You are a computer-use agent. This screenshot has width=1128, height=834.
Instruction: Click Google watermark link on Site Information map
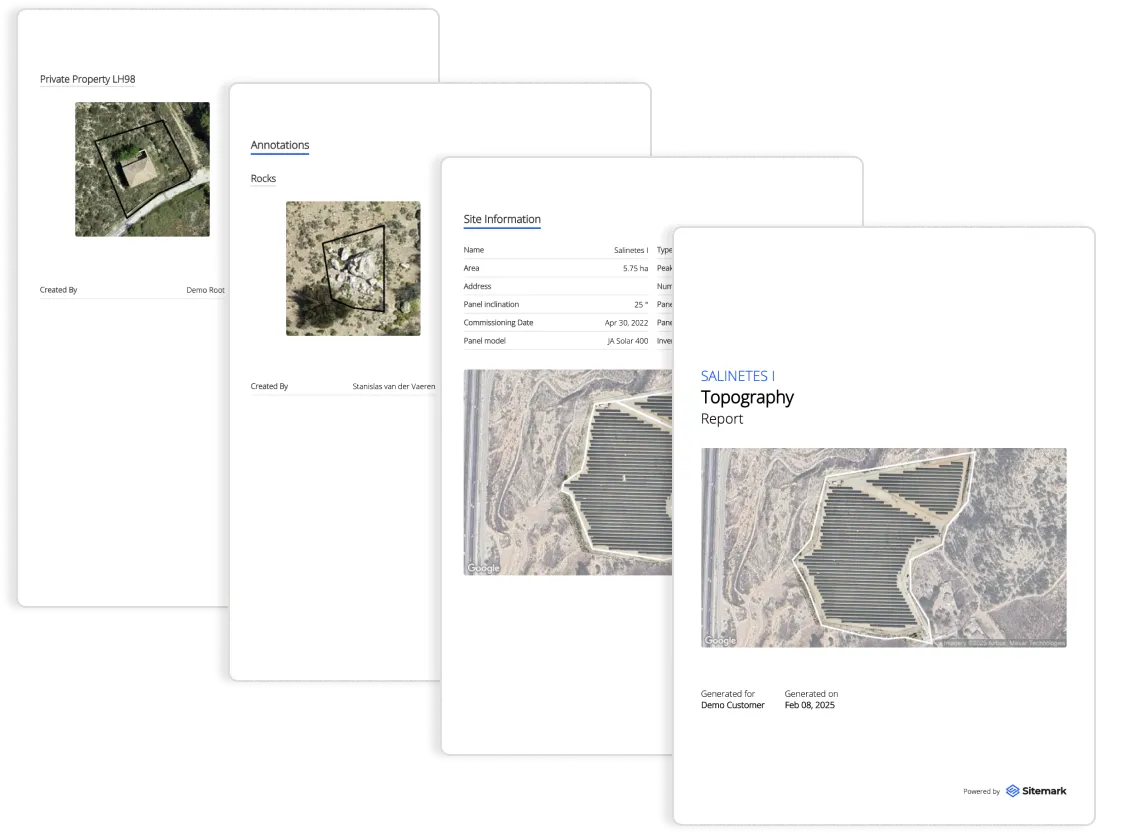point(483,568)
